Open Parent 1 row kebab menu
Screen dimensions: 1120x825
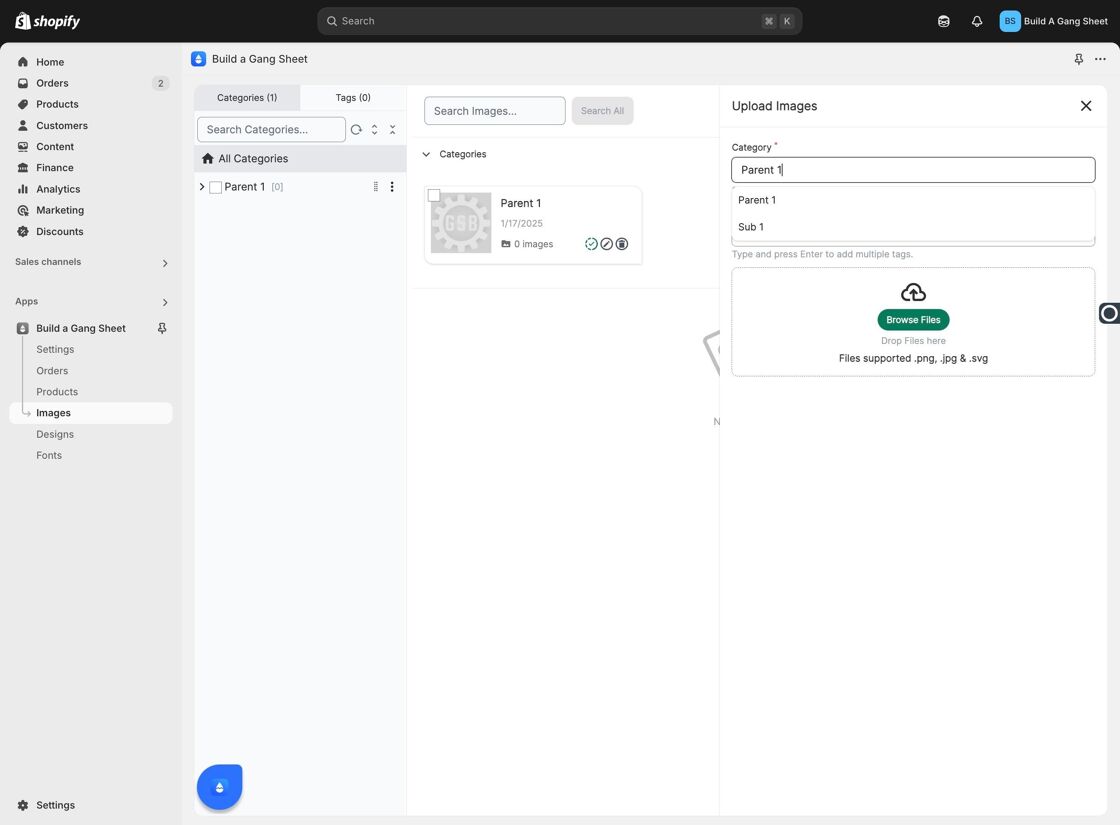click(391, 186)
